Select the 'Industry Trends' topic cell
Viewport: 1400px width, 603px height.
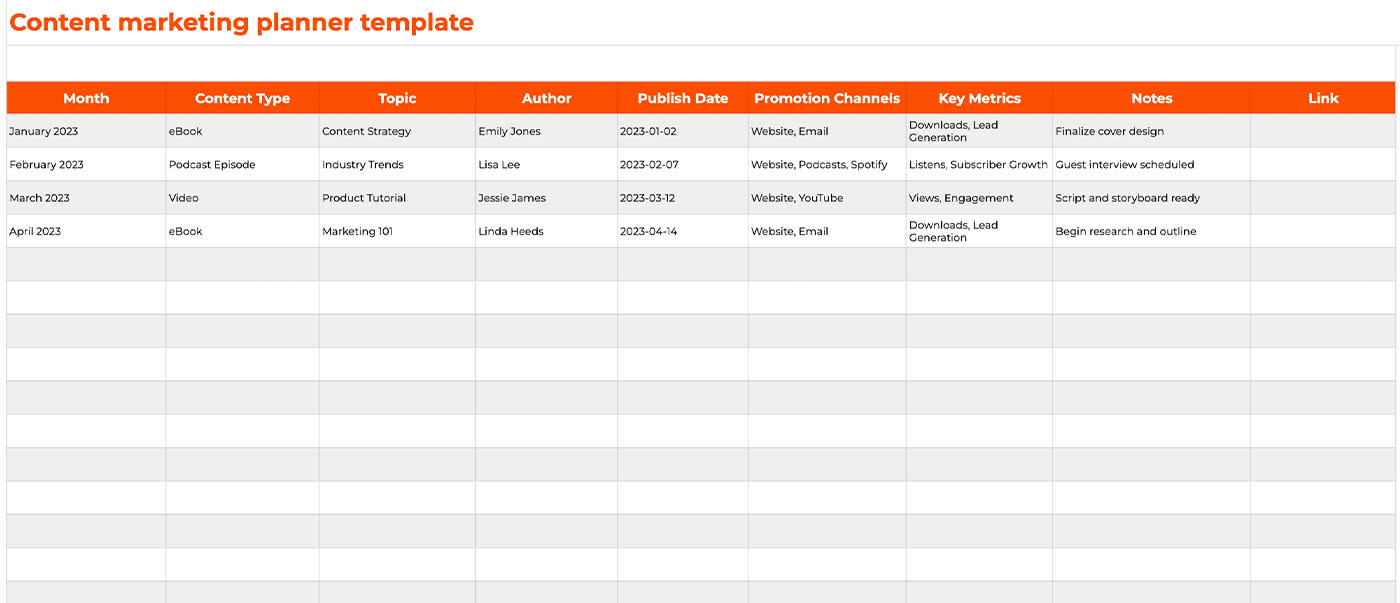tap(397, 164)
